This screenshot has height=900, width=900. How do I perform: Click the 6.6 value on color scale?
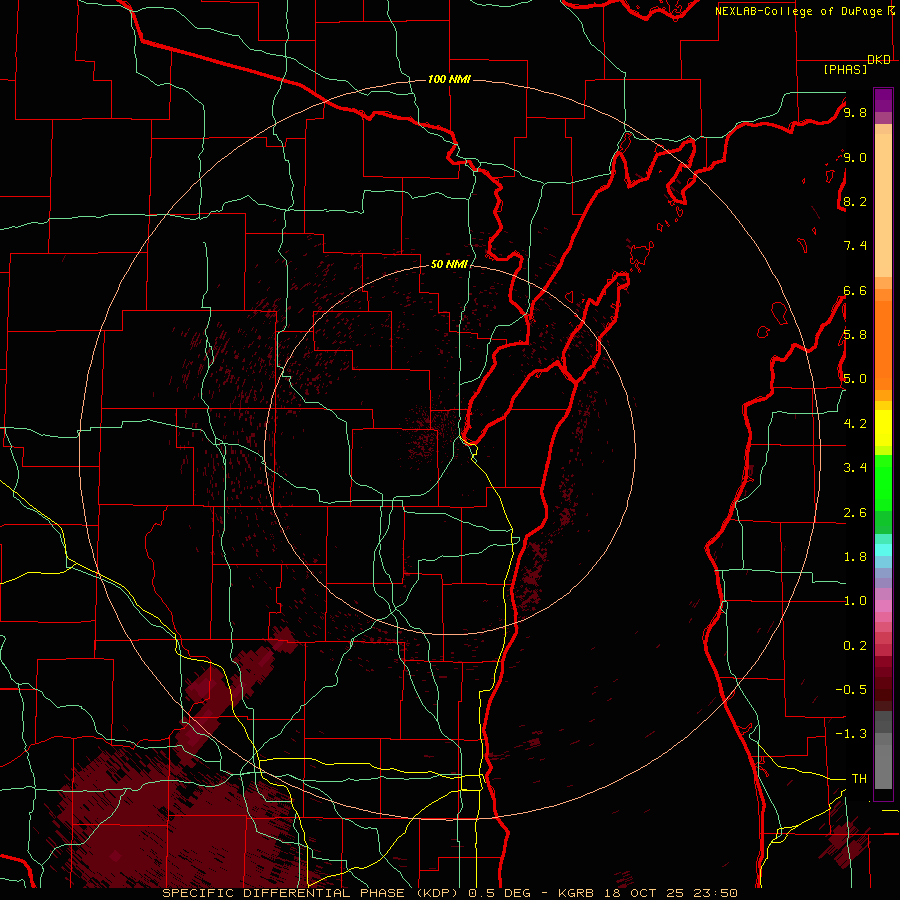point(855,290)
